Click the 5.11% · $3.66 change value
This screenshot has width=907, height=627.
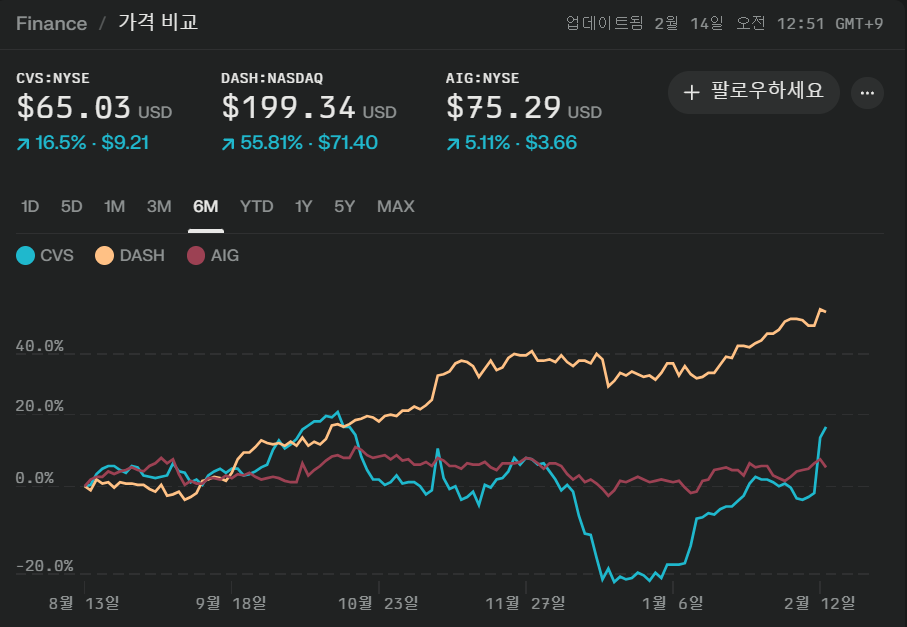(521, 142)
